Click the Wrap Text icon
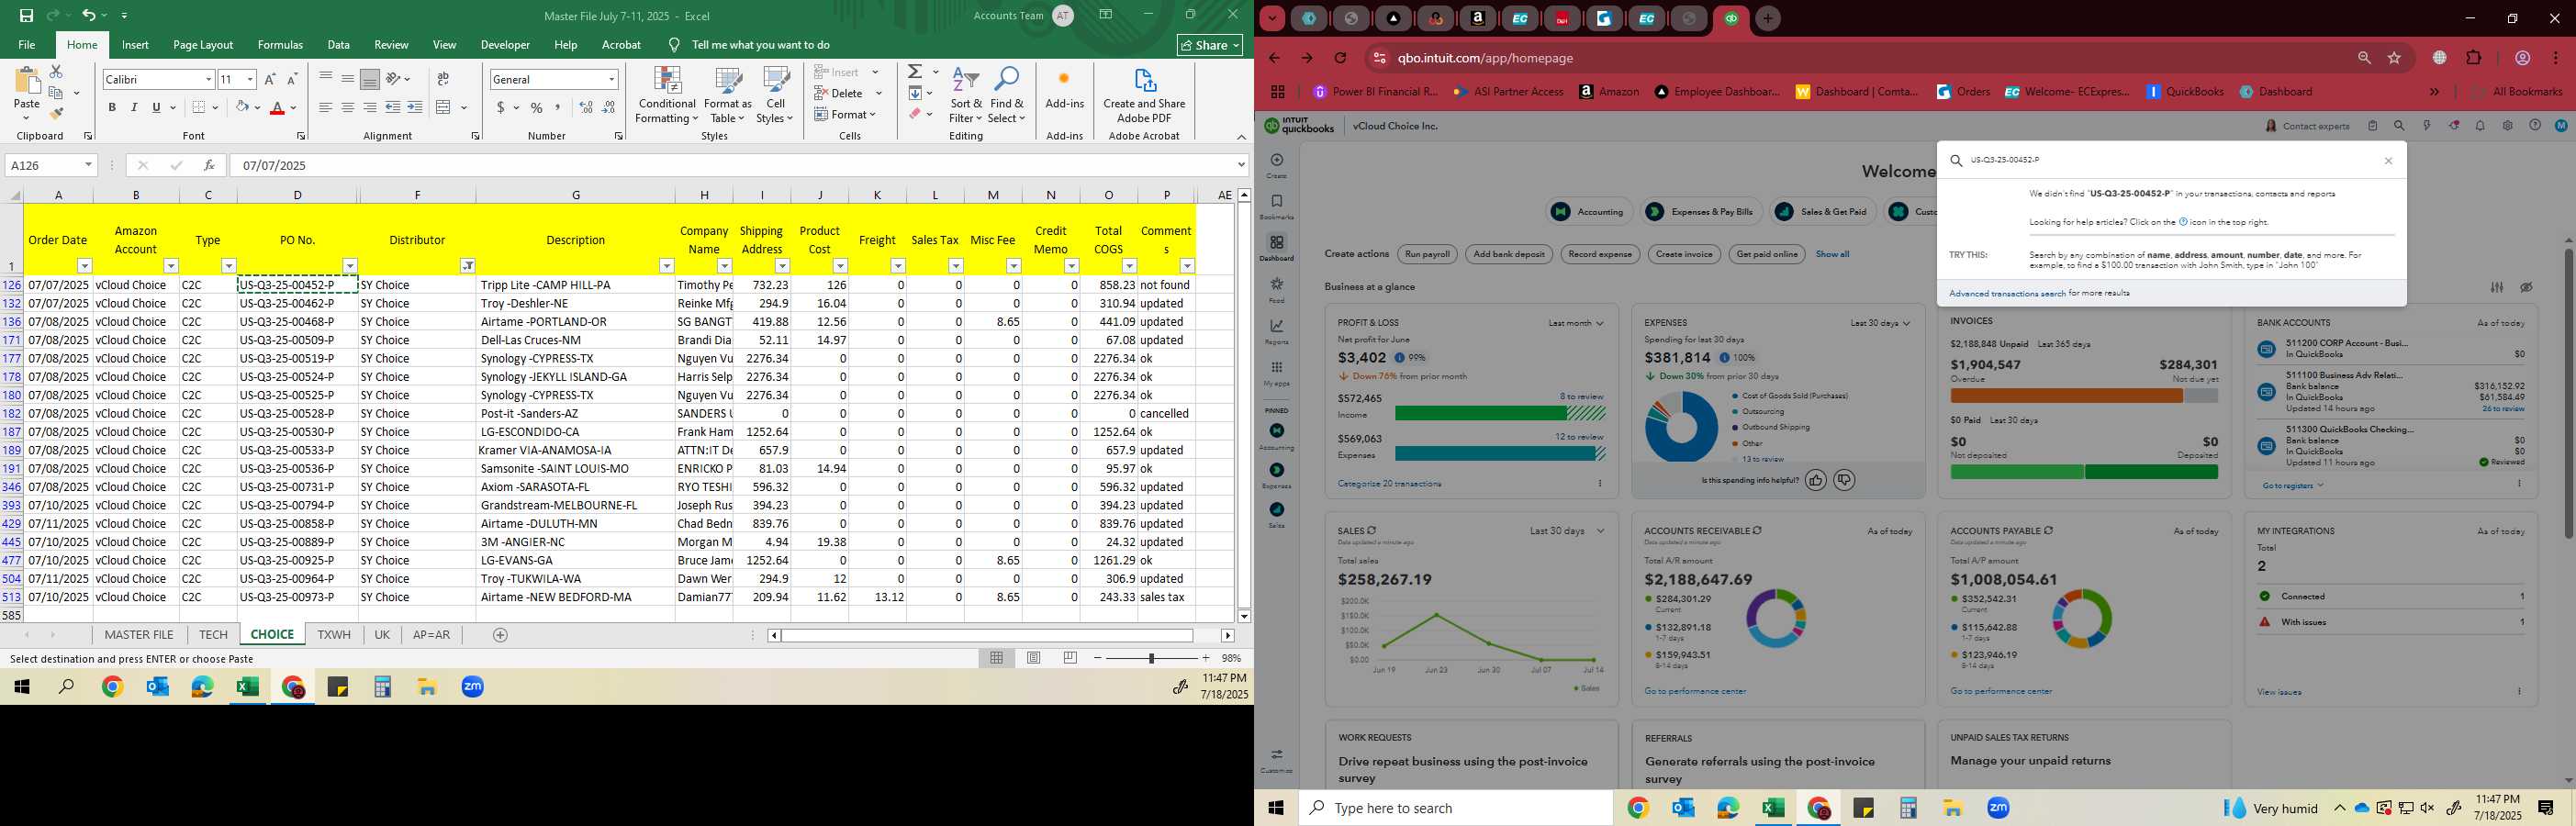Image resolution: width=2576 pixels, height=826 pixels. pos(443,79)
